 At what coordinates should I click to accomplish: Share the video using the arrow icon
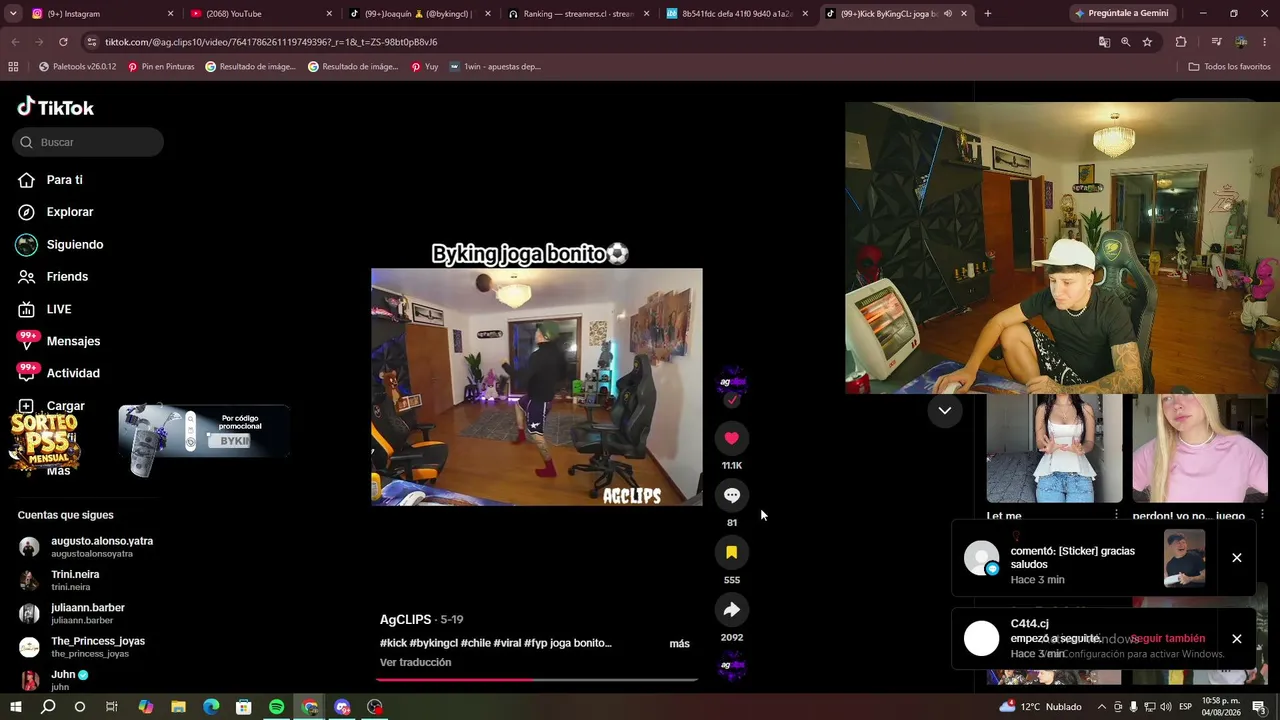[x=732, y=609]
